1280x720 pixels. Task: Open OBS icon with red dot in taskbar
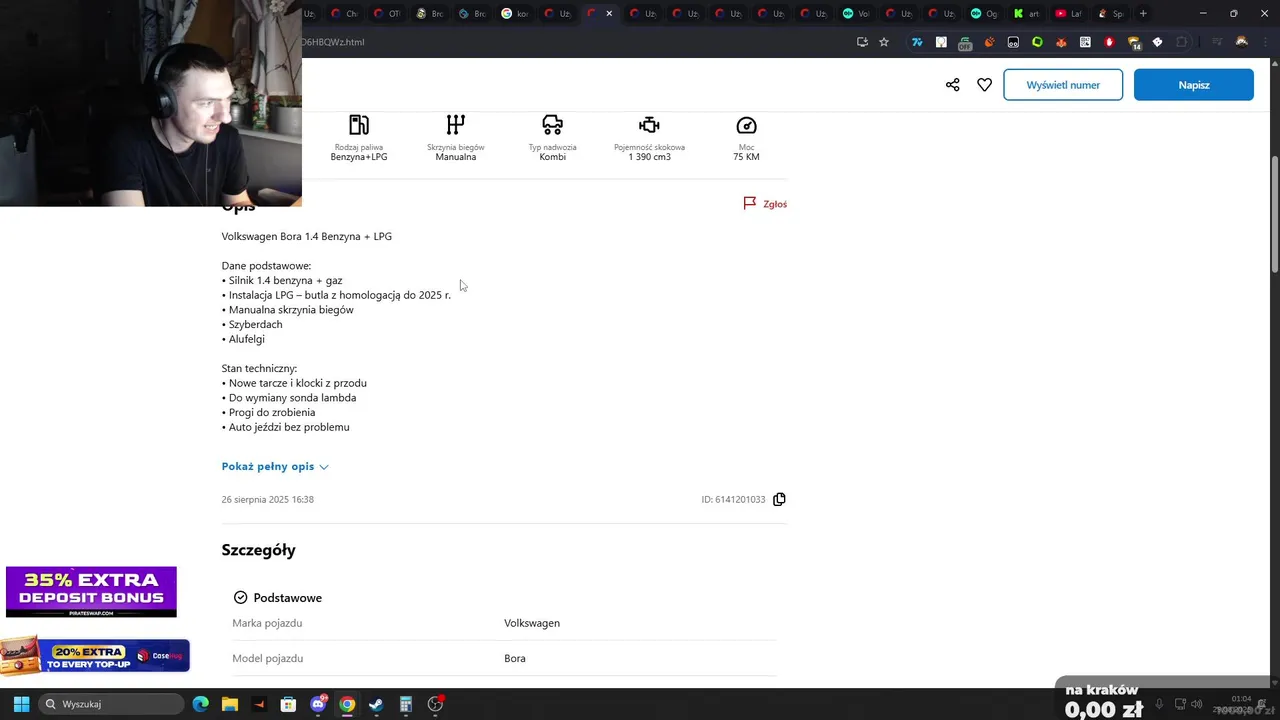(x=435, y=704)
